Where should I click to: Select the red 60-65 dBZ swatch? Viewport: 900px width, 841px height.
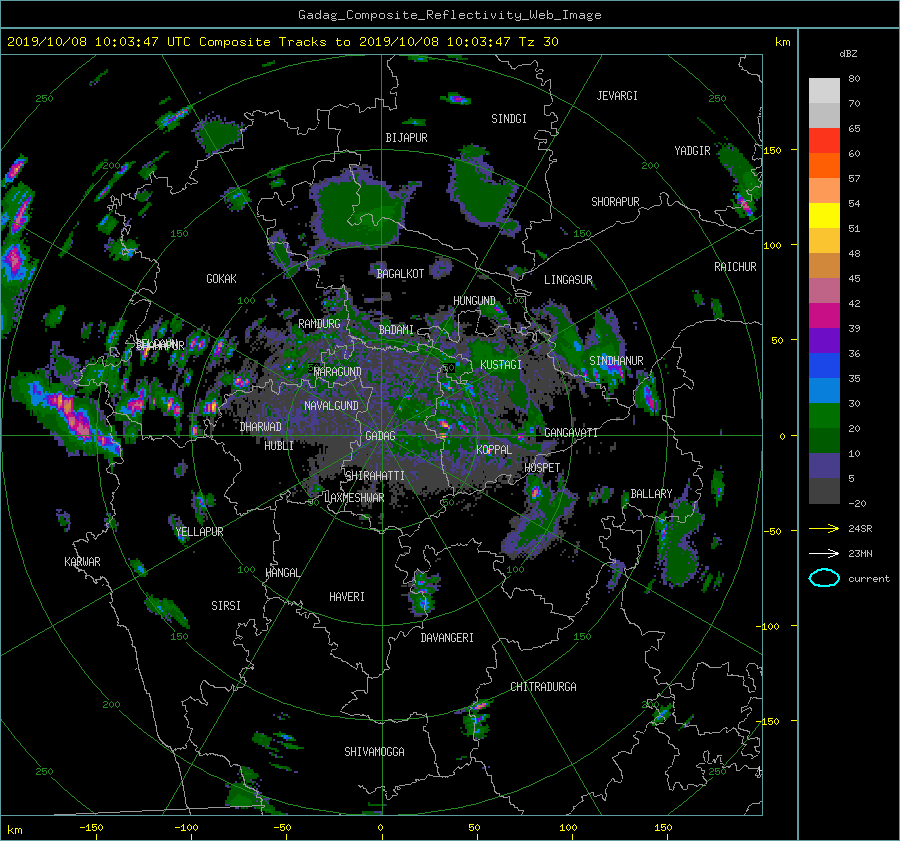coord(824,141)
